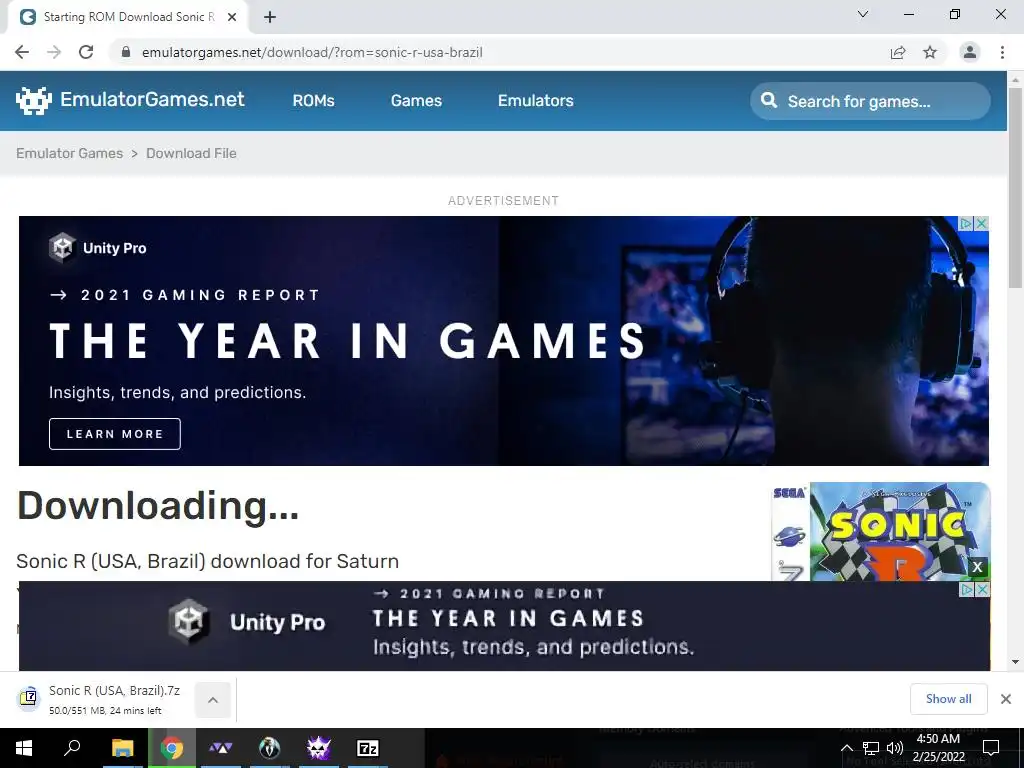Click Download File breadcrumb
The width and height of the screenshot is (1024, 768).
click(x=191, y=153)
